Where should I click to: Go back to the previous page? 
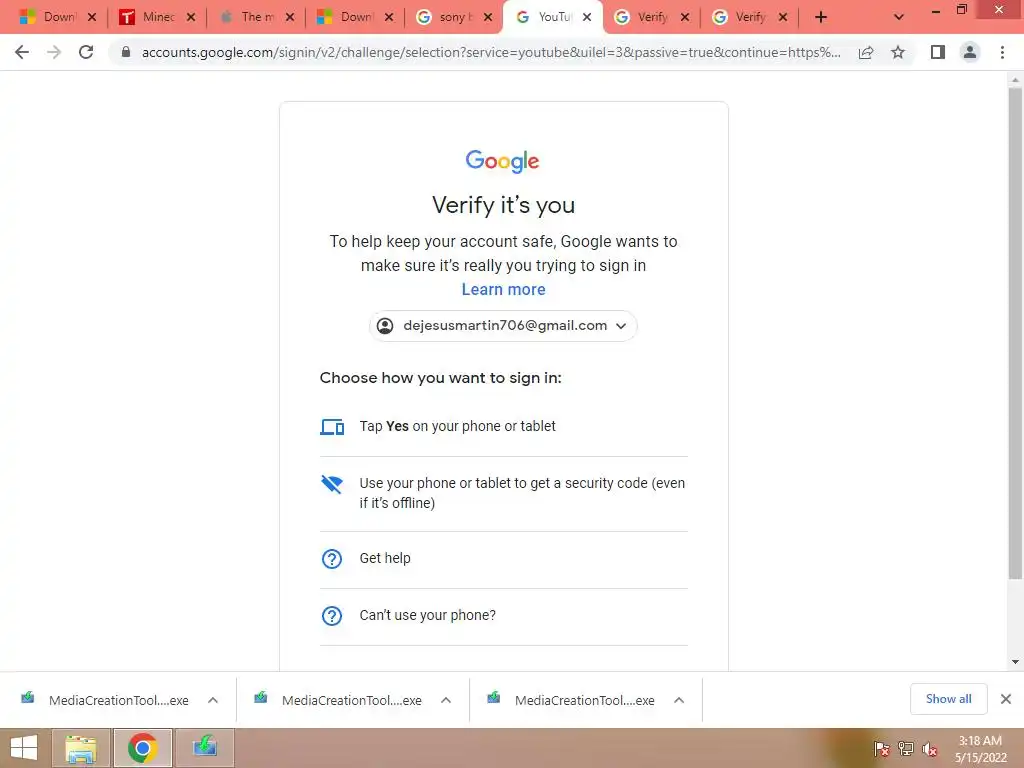(x=22, y=52)
